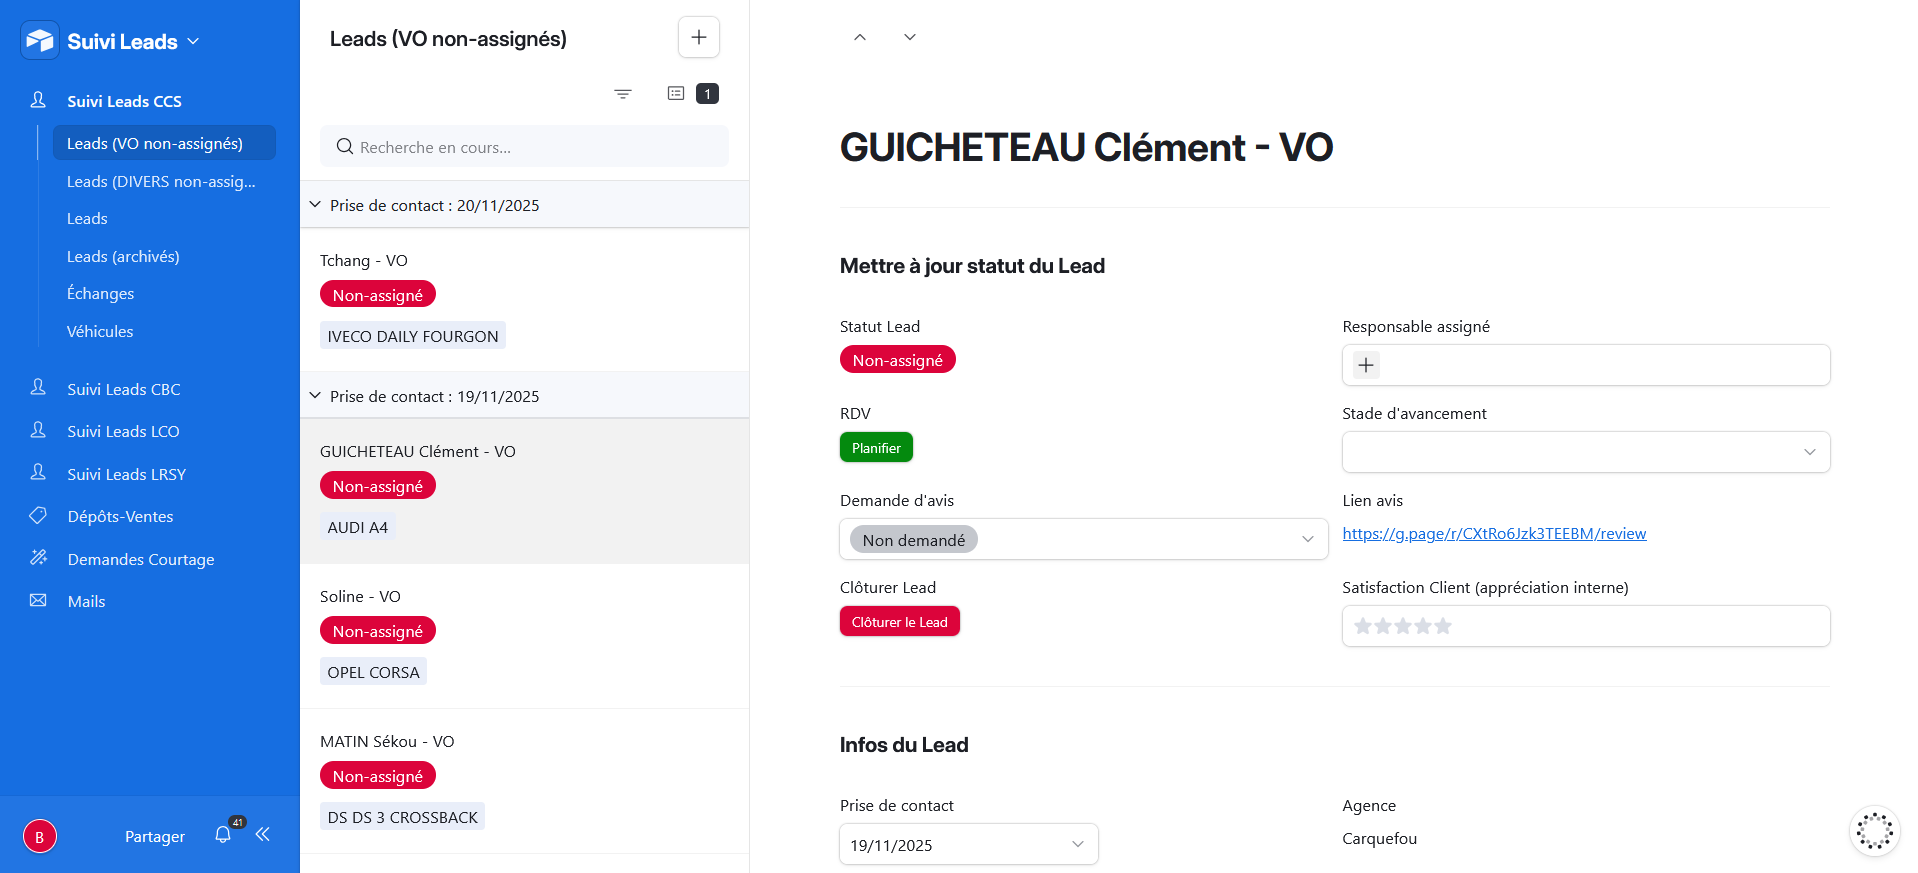
Task: Click the list view options icon
Action: point(676,93)
